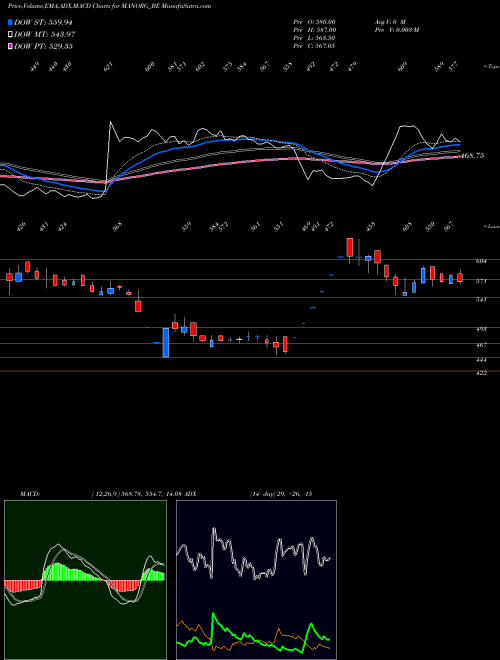Click the blue DOW ST legend swatch
This screenshot has width=500, height=660.
(10, 22)
